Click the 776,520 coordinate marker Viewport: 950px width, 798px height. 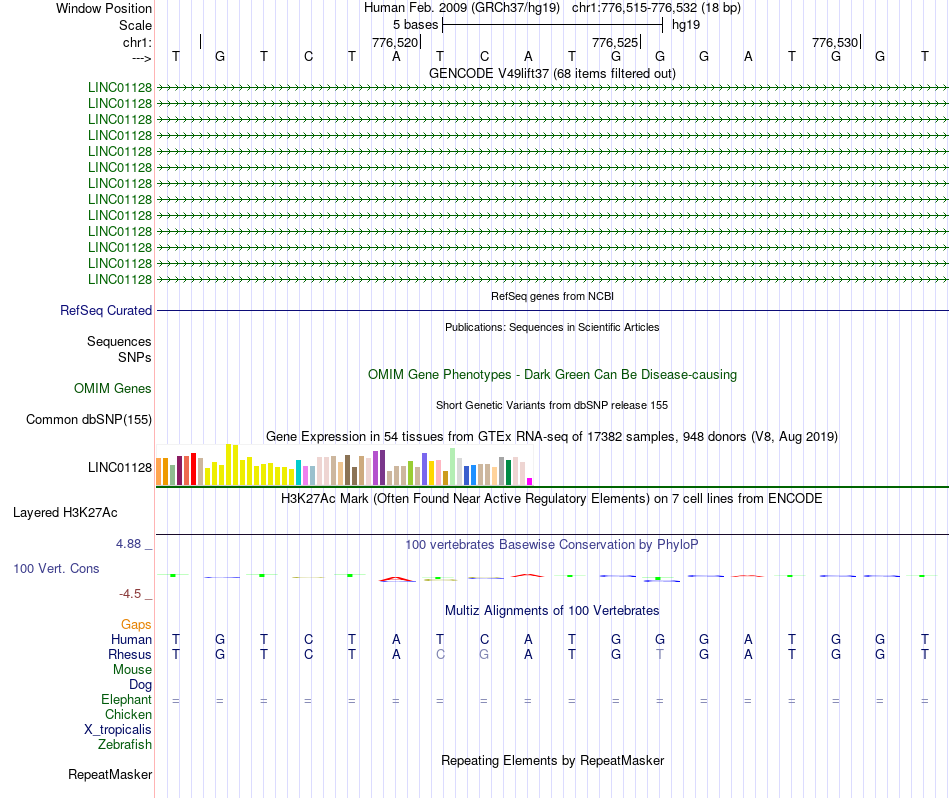pos(395,42)
